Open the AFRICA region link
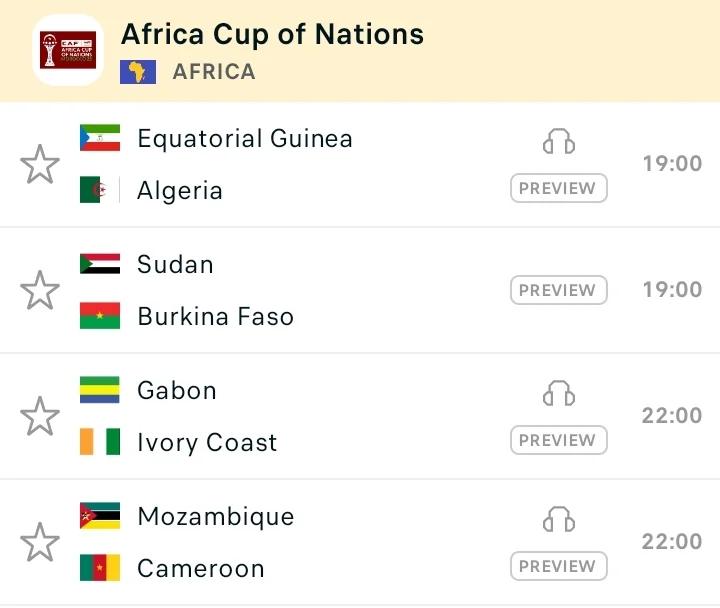Screen dimensions: 720x608 pos(214,72)
